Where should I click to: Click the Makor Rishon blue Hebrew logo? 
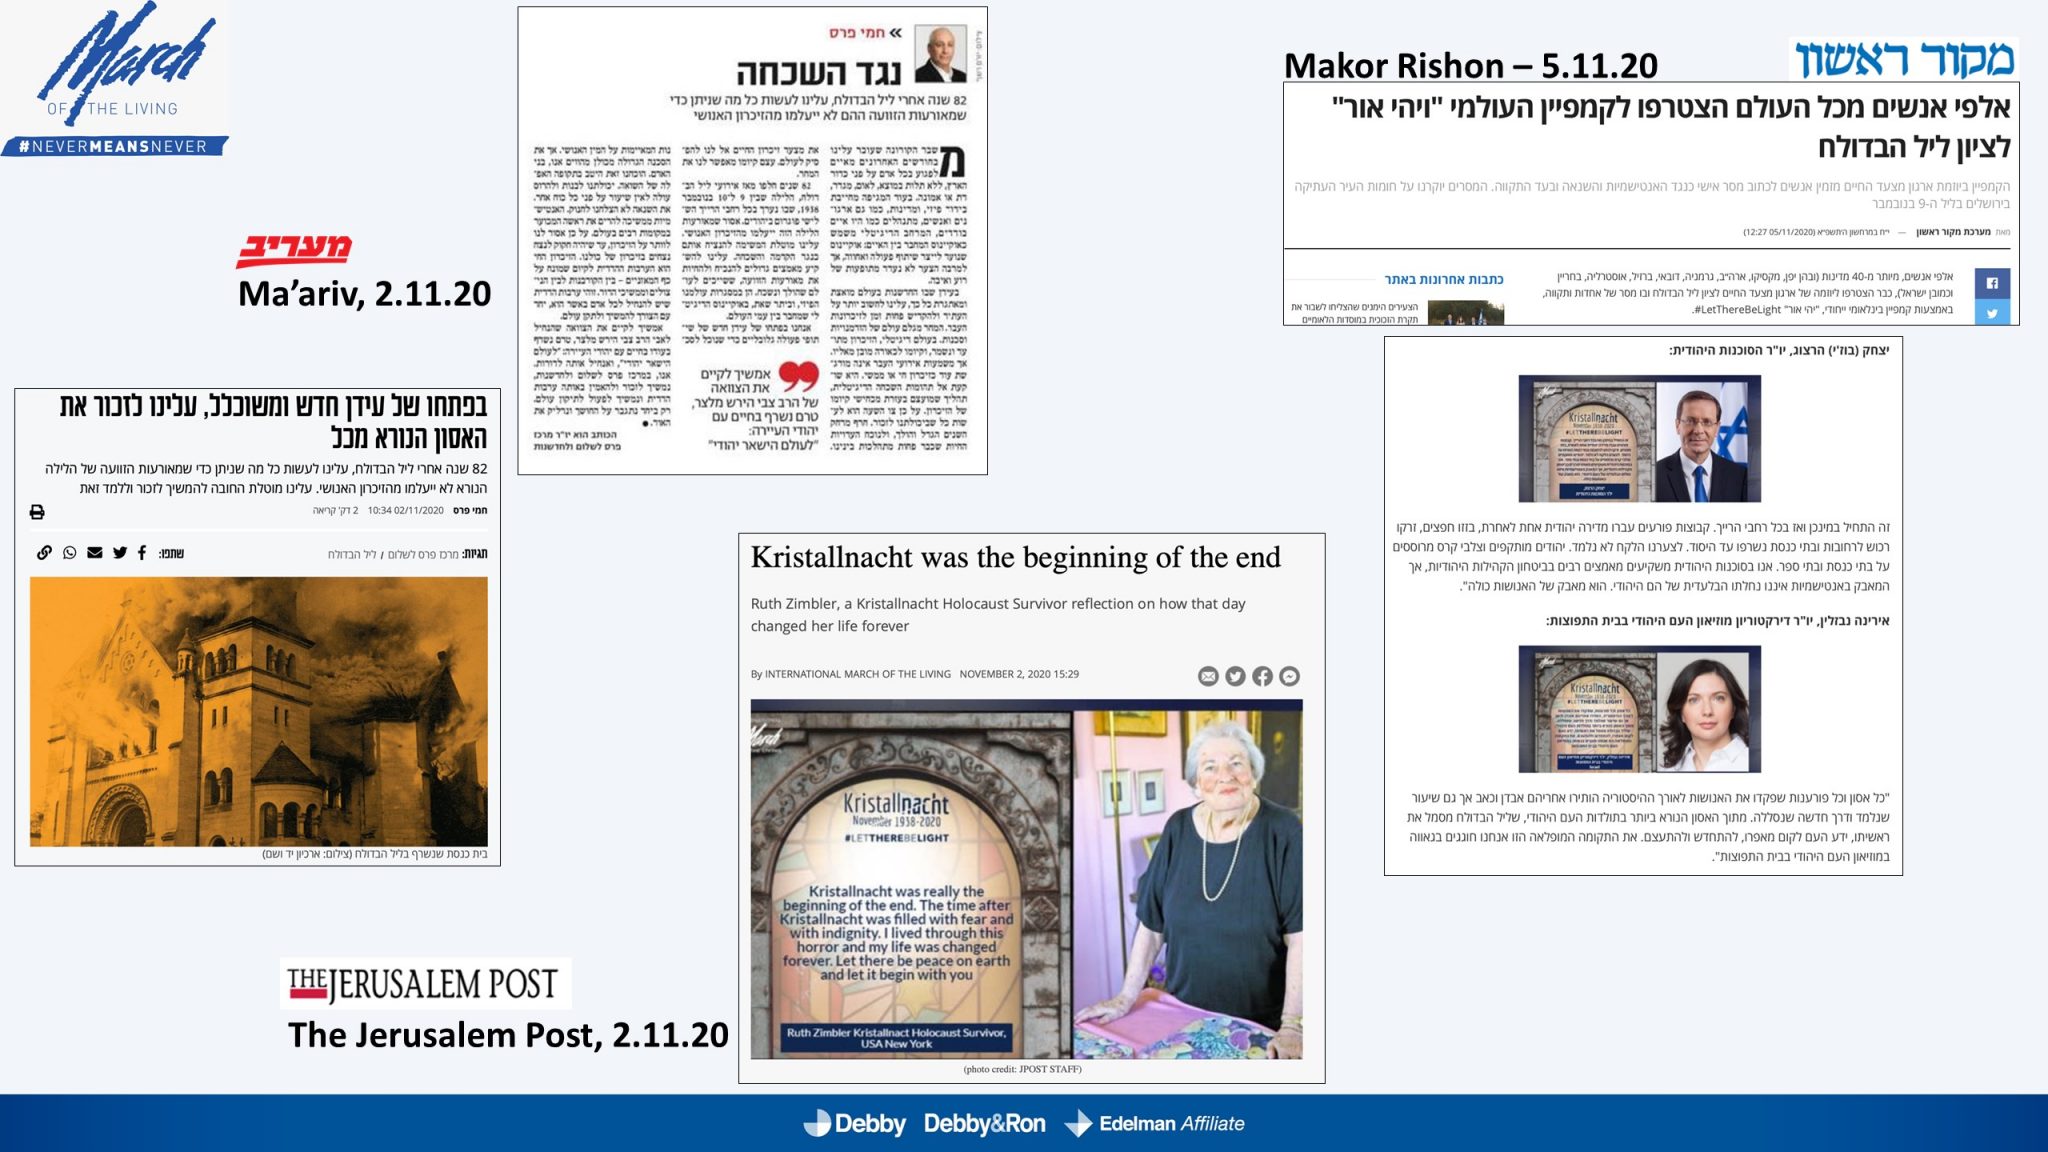pos(1903,60)
